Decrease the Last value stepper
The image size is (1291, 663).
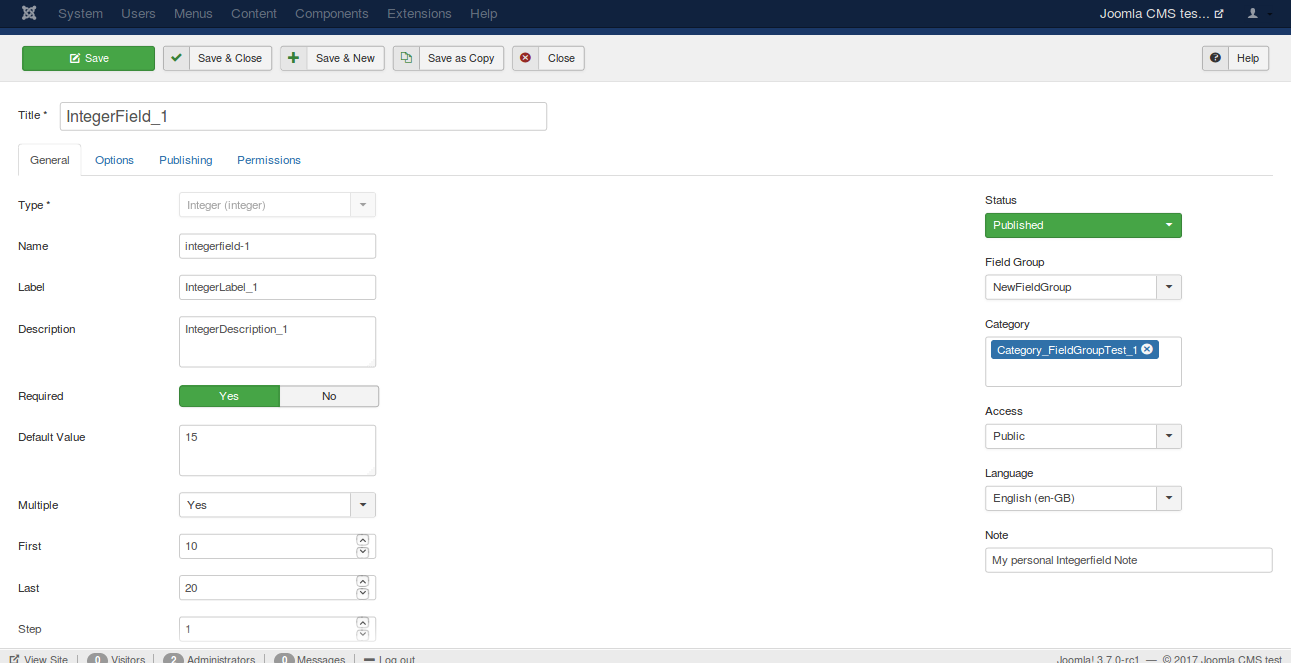(x=363, y=594)
